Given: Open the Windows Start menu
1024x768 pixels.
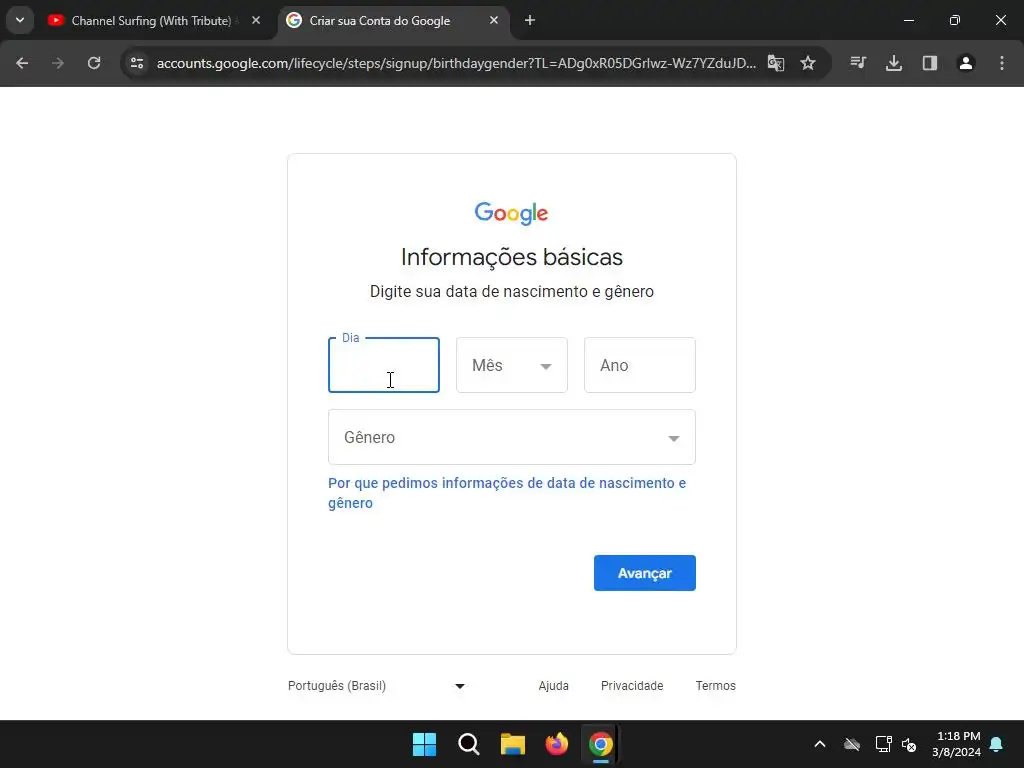Looking at the screenshot, I should click(x=424, y=744).
